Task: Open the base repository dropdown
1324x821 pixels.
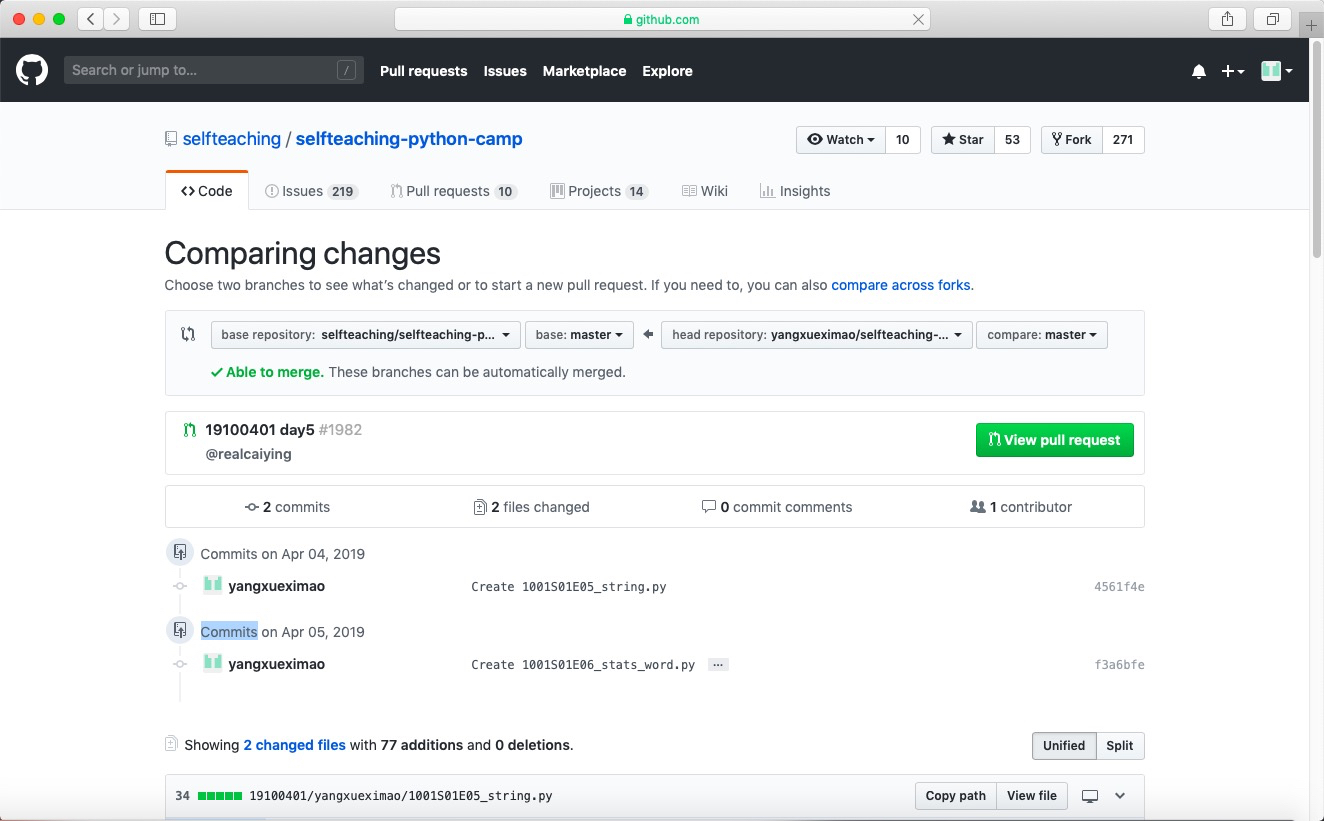Action: pyautogui.click(x=366, y=334)
